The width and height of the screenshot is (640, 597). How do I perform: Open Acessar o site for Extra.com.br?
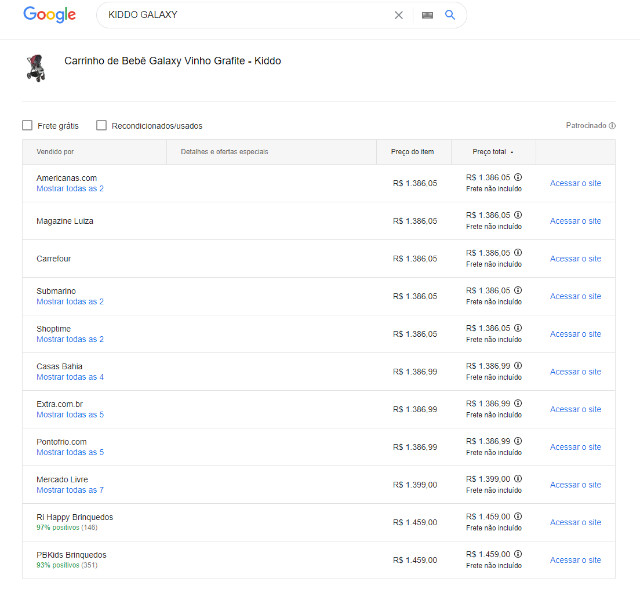point(576,409)
